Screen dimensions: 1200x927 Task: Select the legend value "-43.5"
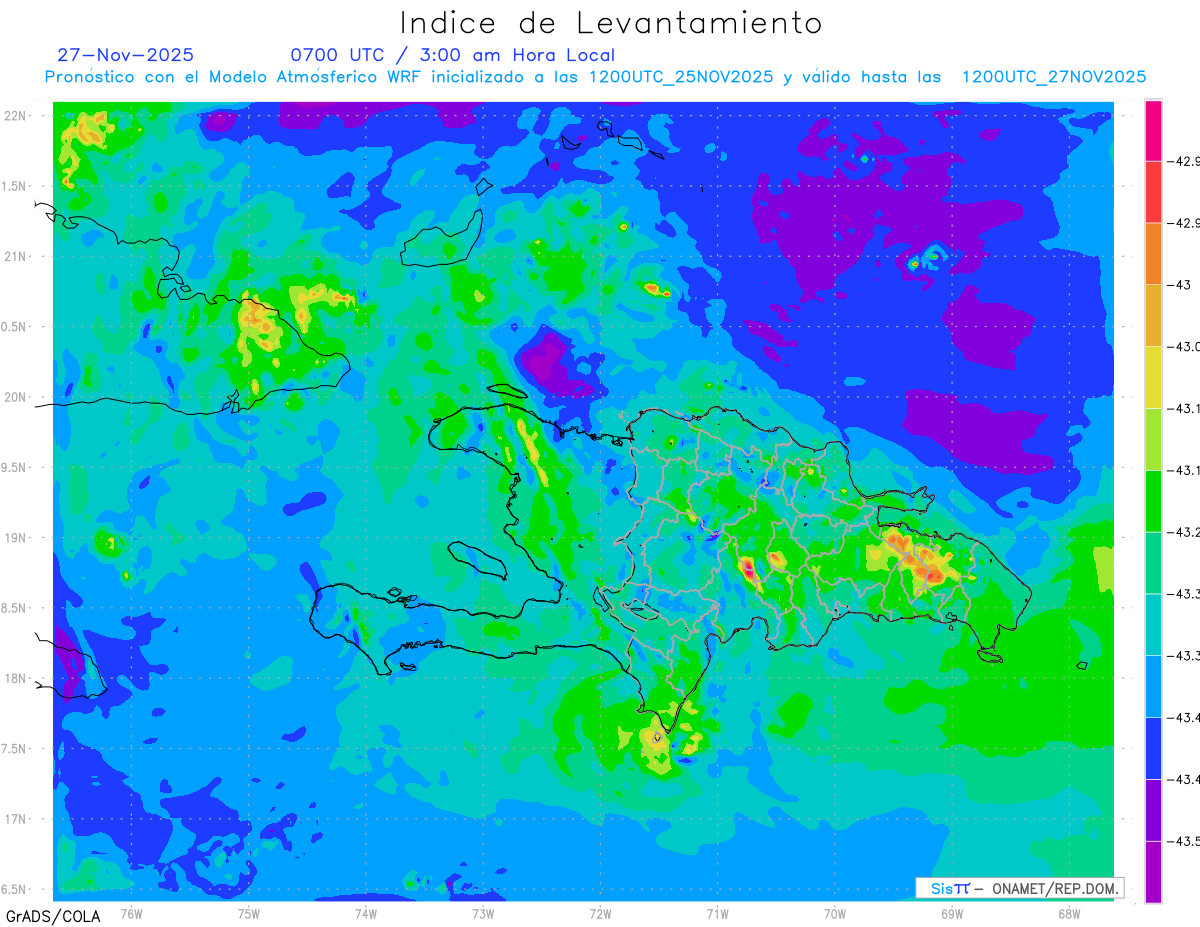click(x=1182, y=841)
